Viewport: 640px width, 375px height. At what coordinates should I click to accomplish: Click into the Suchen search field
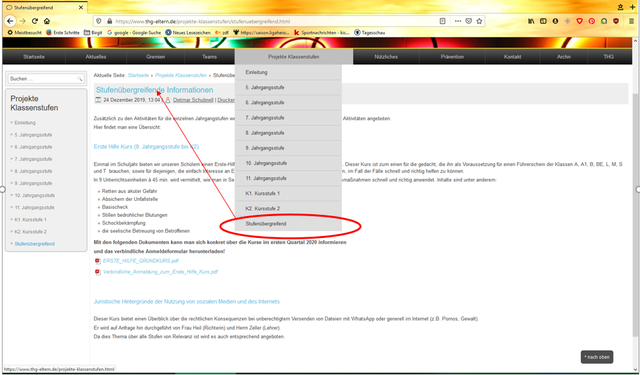[x=43, y=79]
